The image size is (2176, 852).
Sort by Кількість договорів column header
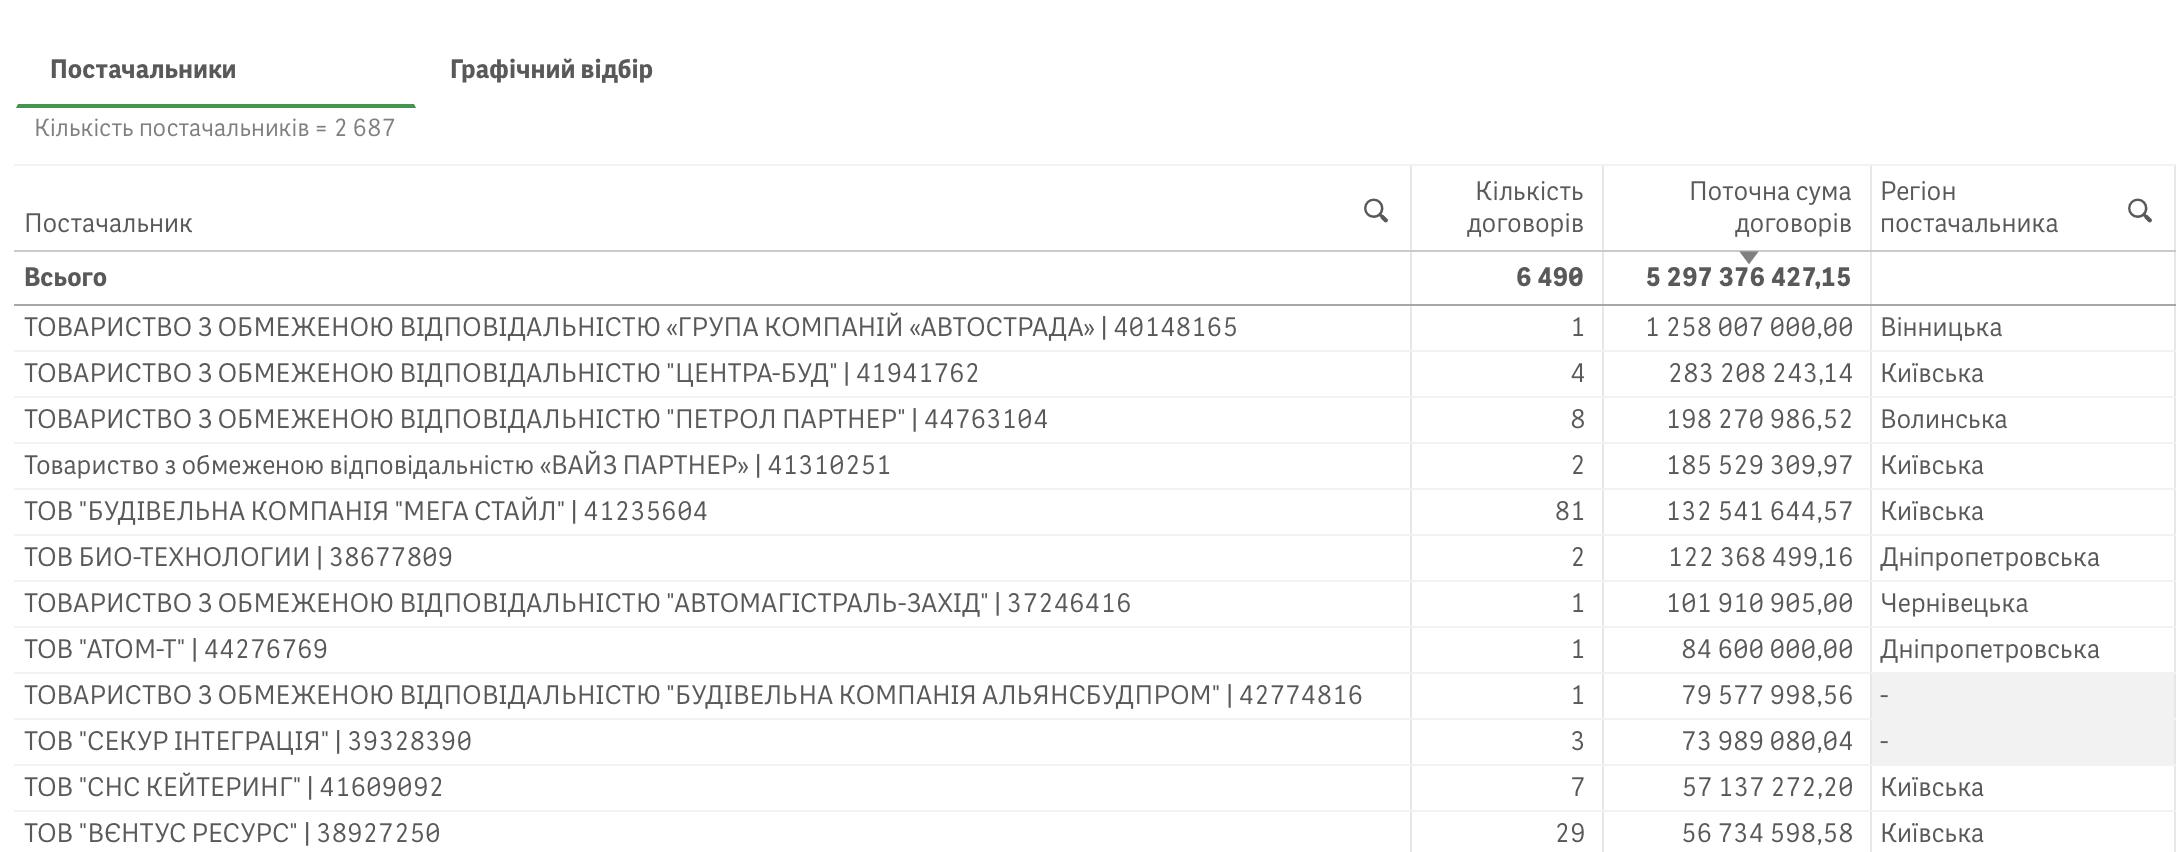click(1524, 207)
